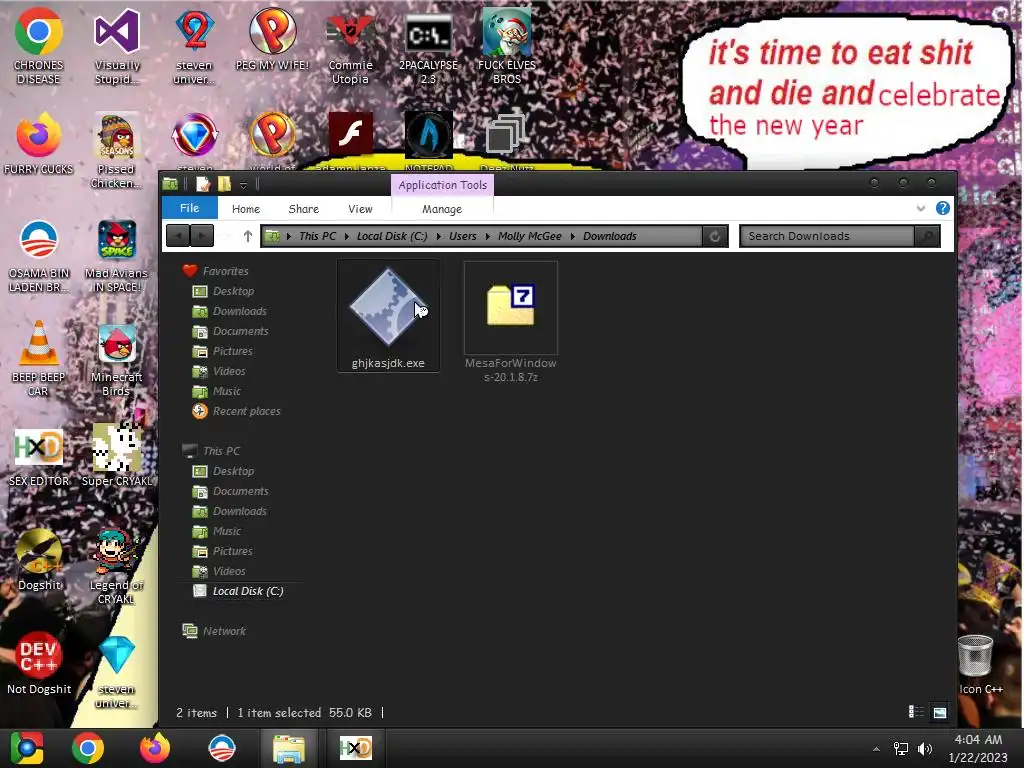Image resolution: width=1024 pixels, height=768 pixels.
Task: Click the Properties quick access icon
Action: (x=203, y=184)
